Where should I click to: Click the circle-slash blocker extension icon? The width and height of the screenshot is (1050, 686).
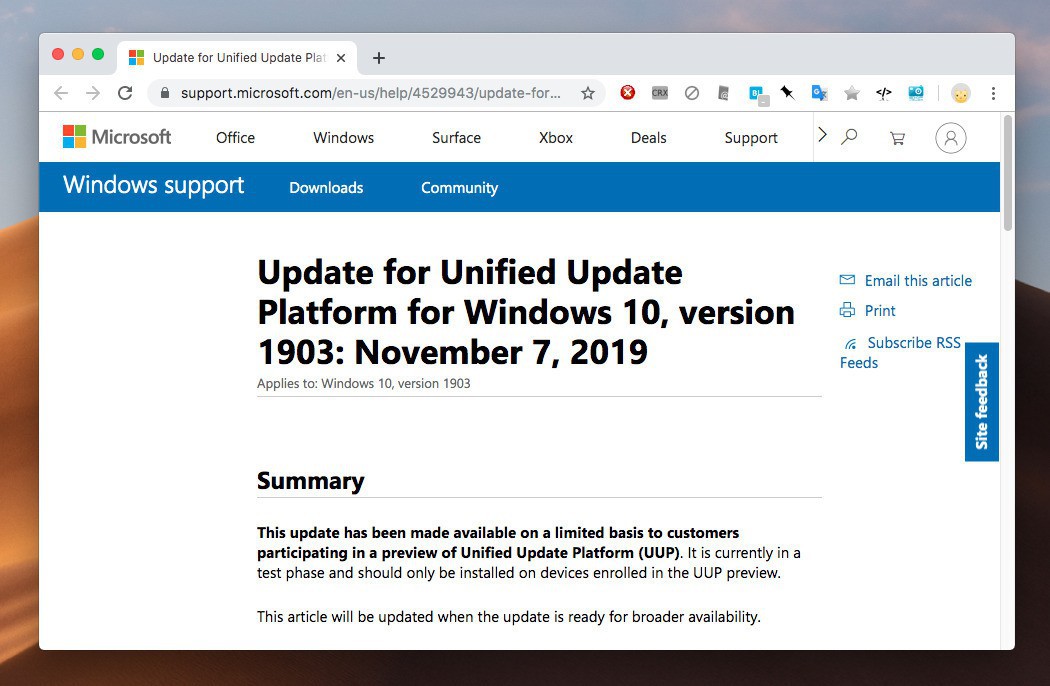click(x=692, y=93)
